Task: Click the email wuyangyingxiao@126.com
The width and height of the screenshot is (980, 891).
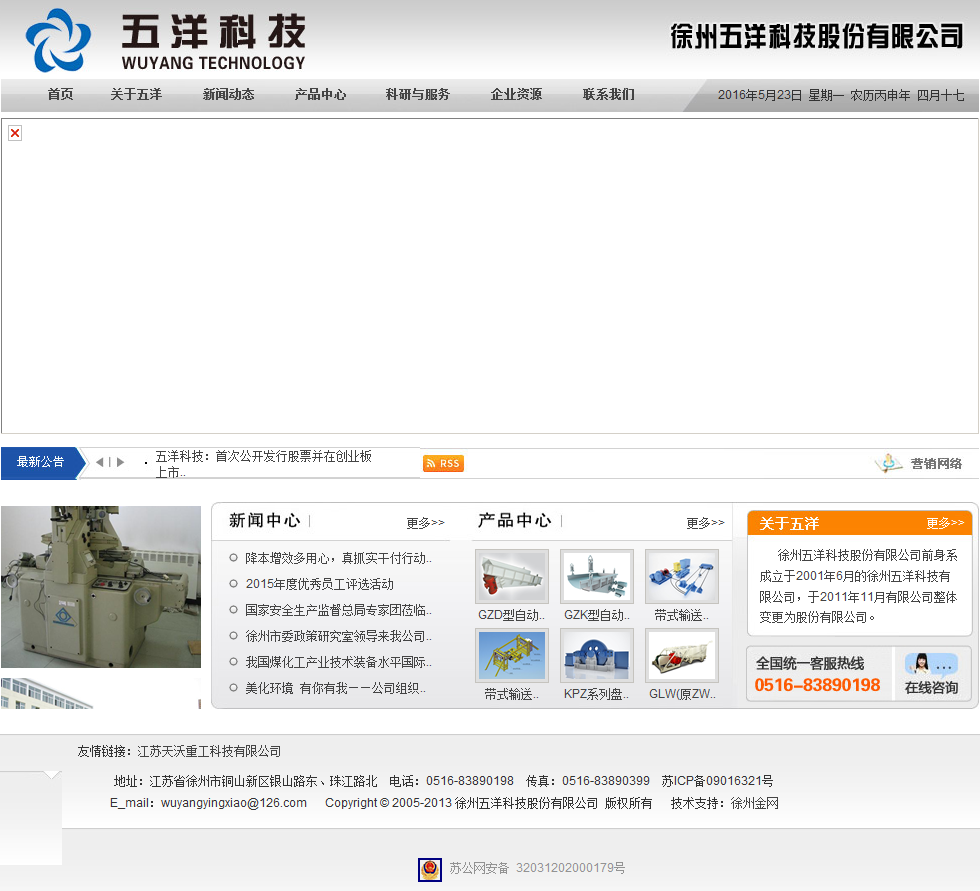Action: [x=234, y=803]
